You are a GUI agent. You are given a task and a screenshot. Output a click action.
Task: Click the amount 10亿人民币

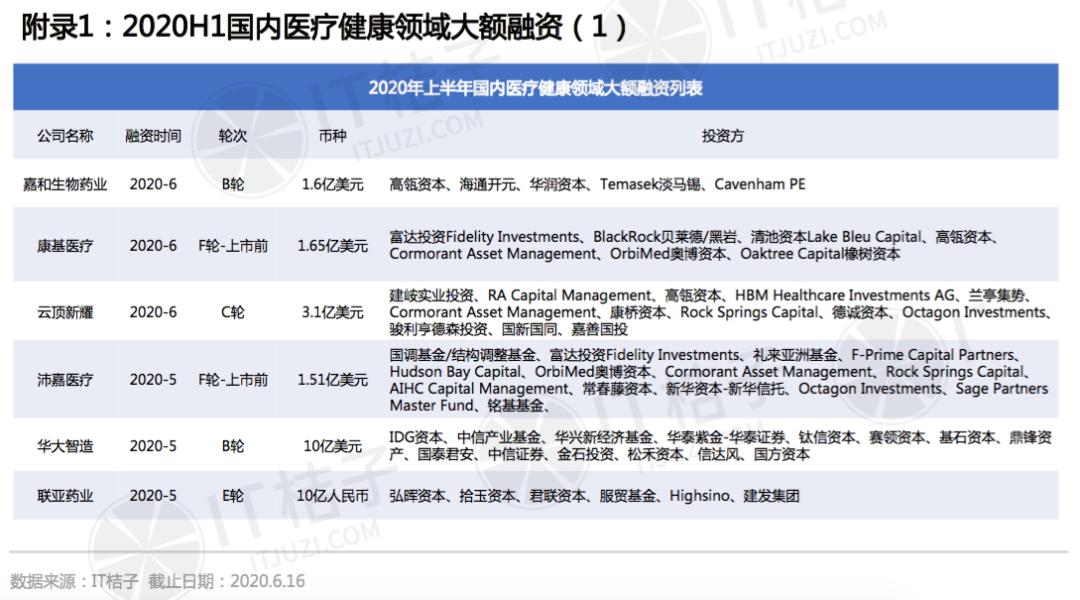[x=332, y=495]
